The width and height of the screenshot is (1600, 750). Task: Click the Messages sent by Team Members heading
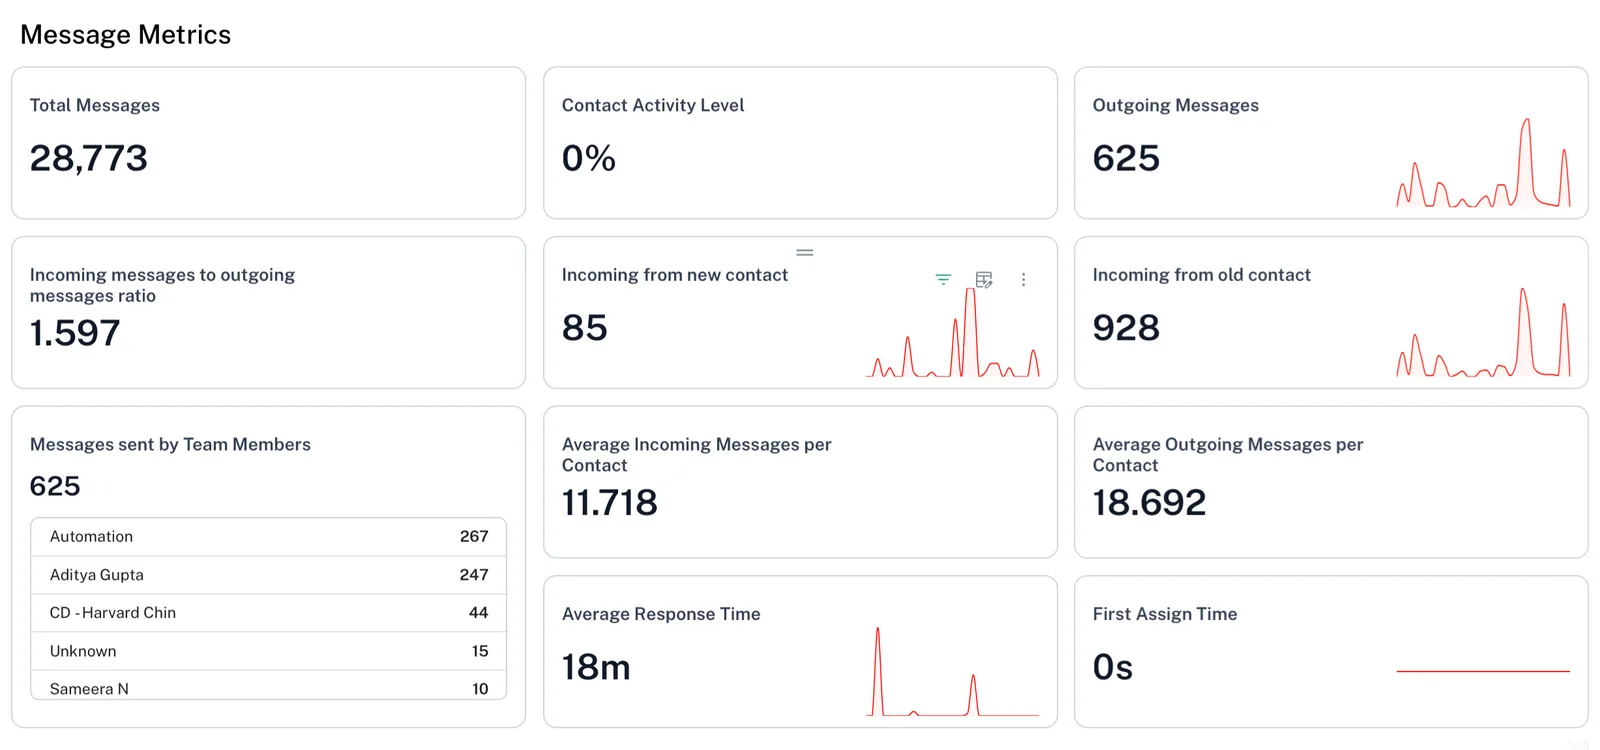pyautogui.click(x=170, y=445)
